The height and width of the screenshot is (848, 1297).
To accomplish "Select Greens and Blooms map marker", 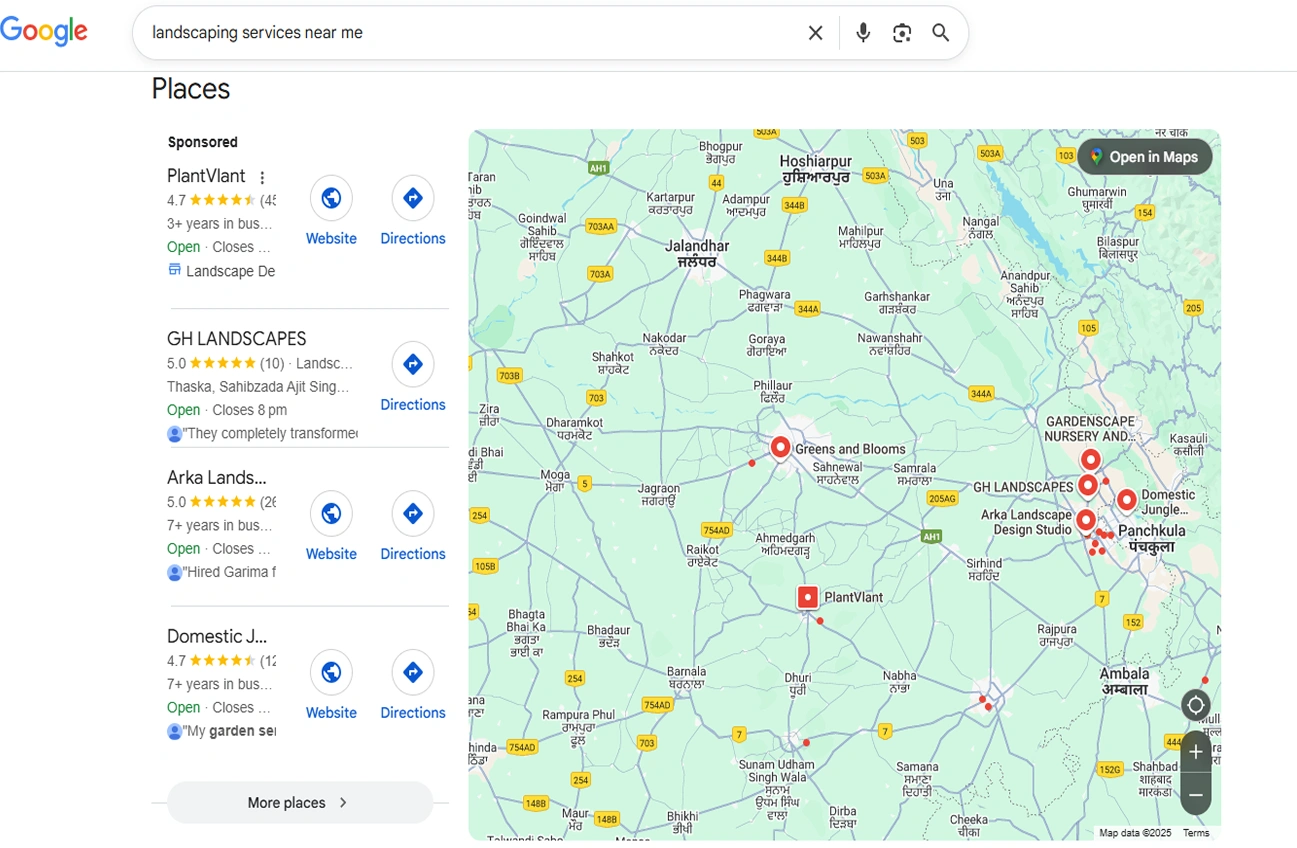I will tap(780, 447).
